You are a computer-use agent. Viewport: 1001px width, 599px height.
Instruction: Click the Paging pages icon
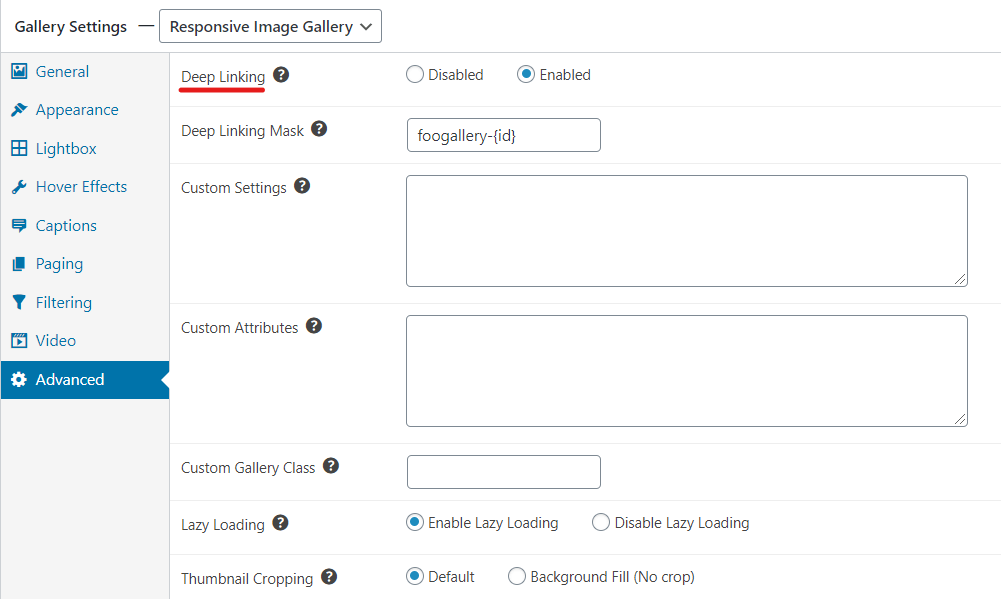click(x=19, y=264)
